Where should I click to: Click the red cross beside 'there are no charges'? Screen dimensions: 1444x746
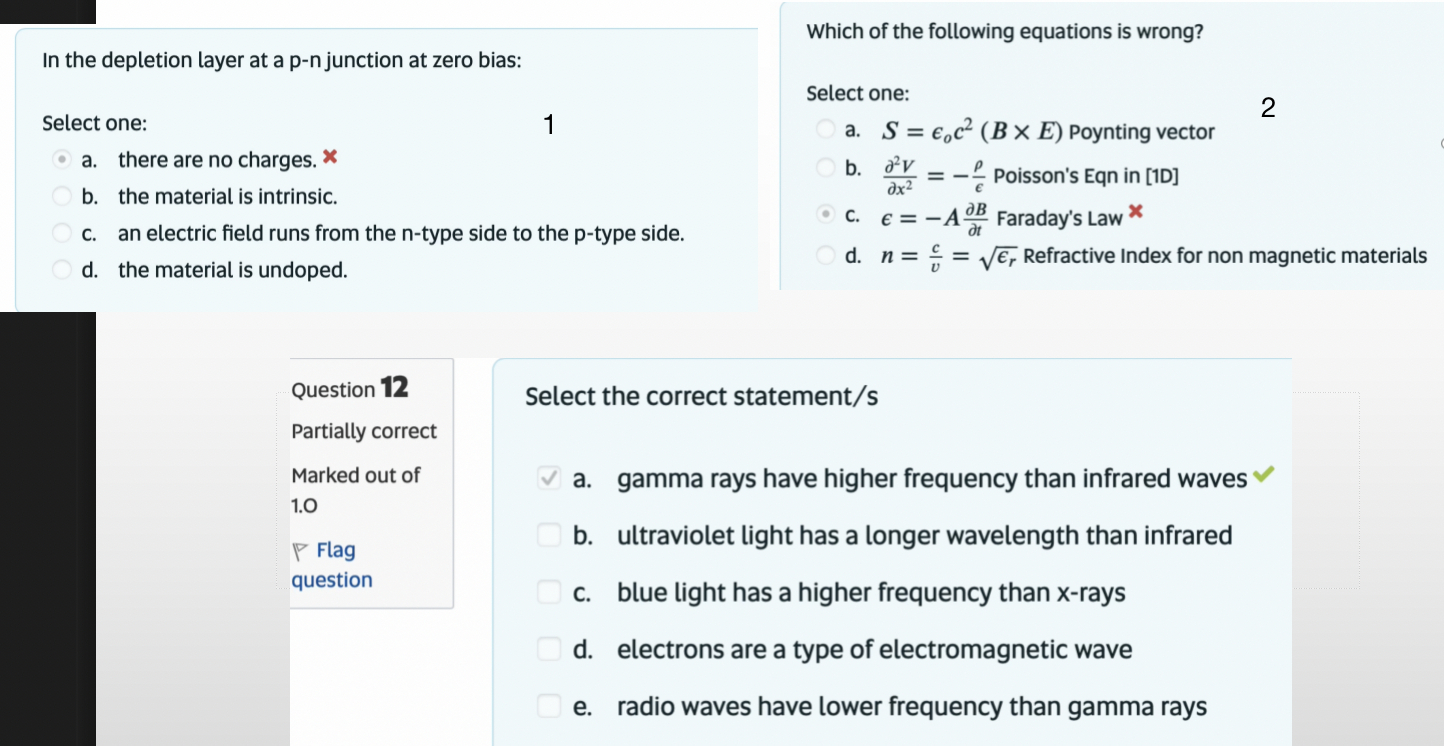(329, 158)
